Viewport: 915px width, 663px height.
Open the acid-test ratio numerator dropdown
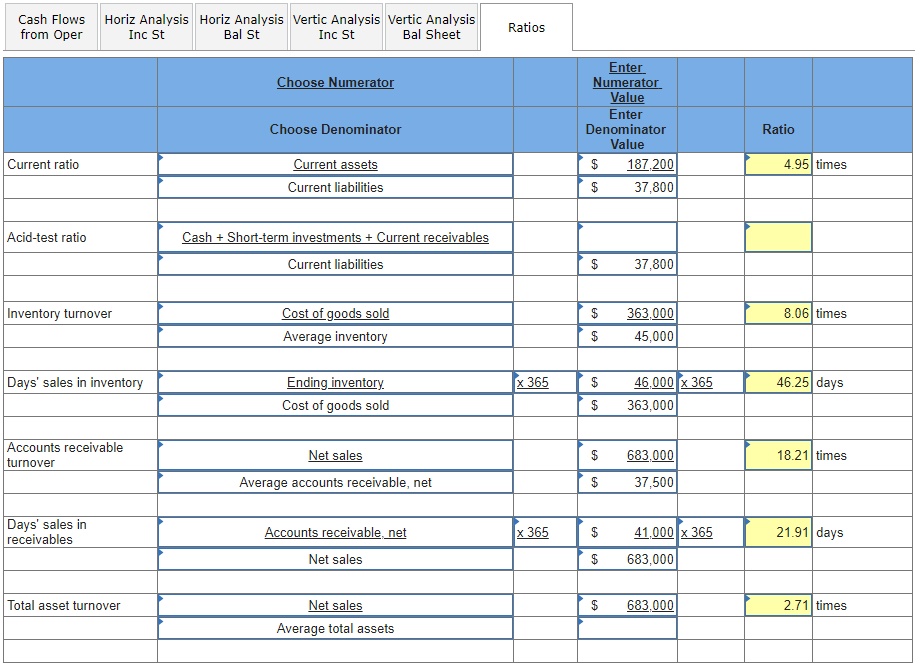tap(336, 237)
